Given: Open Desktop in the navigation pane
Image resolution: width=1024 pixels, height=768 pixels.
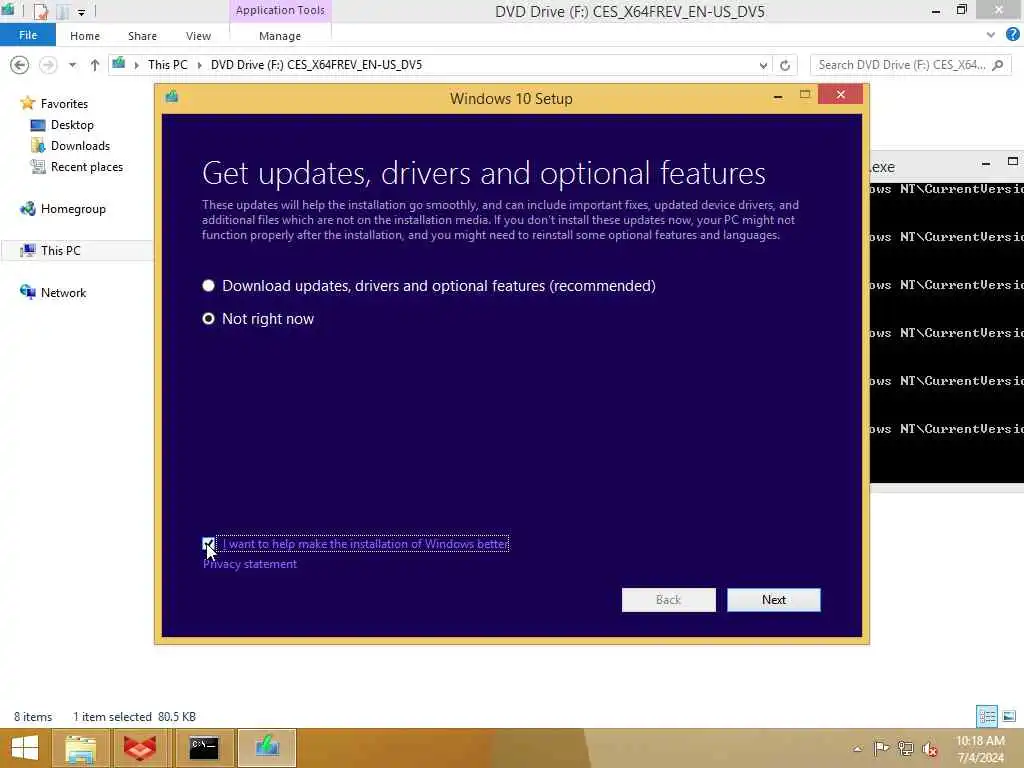Looking at the screenshot, I should pyautogui.click(x=72, y=125).
